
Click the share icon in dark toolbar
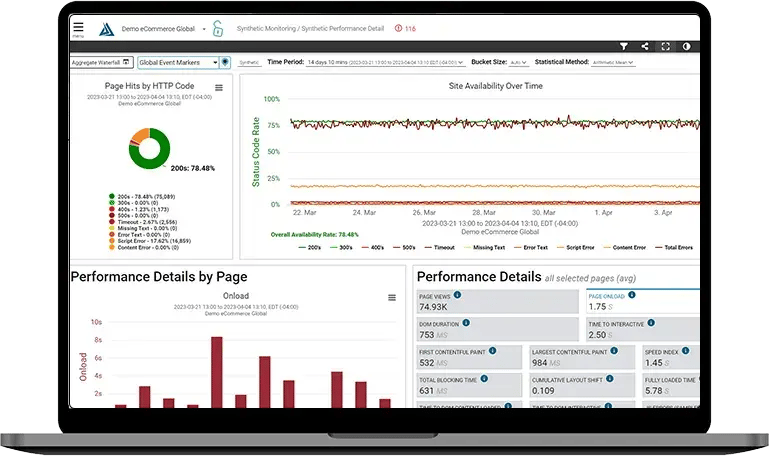click(x=645, y=46)
